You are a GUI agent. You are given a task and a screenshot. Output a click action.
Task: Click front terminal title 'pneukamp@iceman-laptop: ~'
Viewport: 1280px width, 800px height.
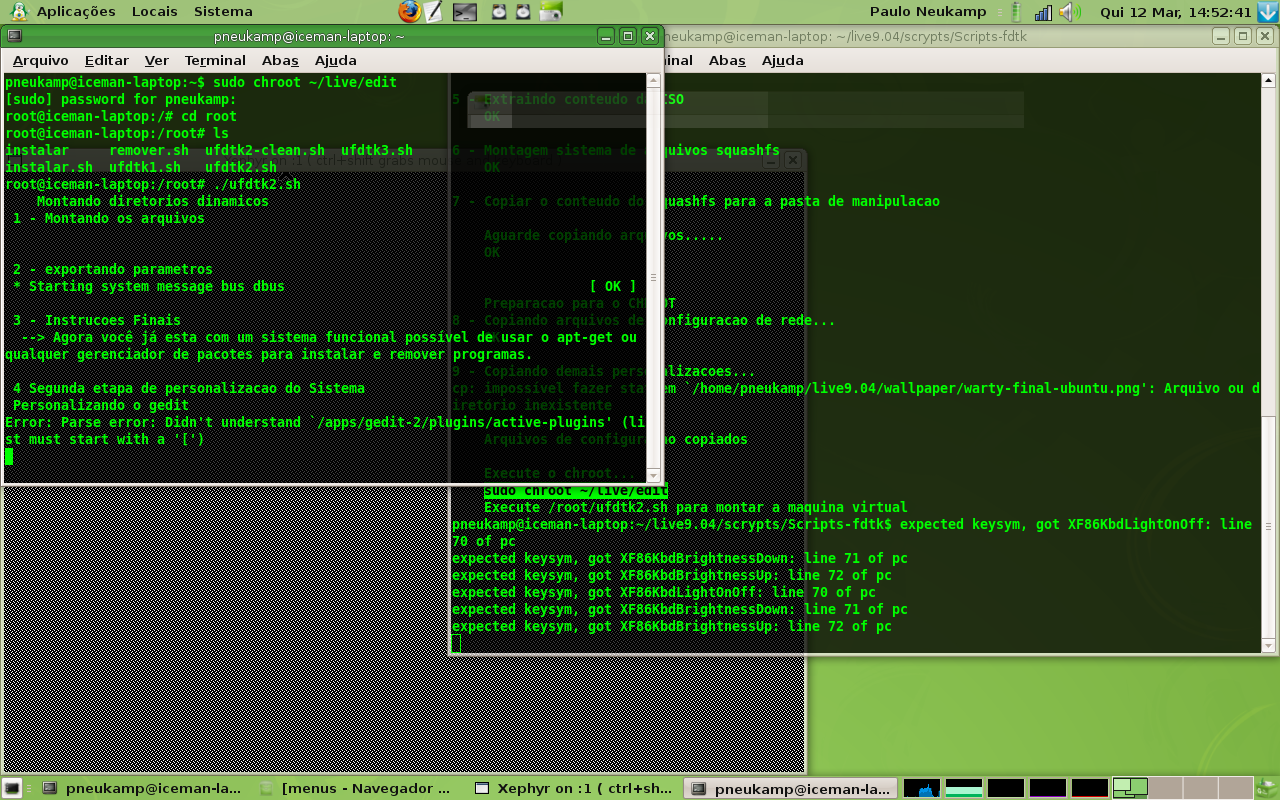click(x=308, y=36)
